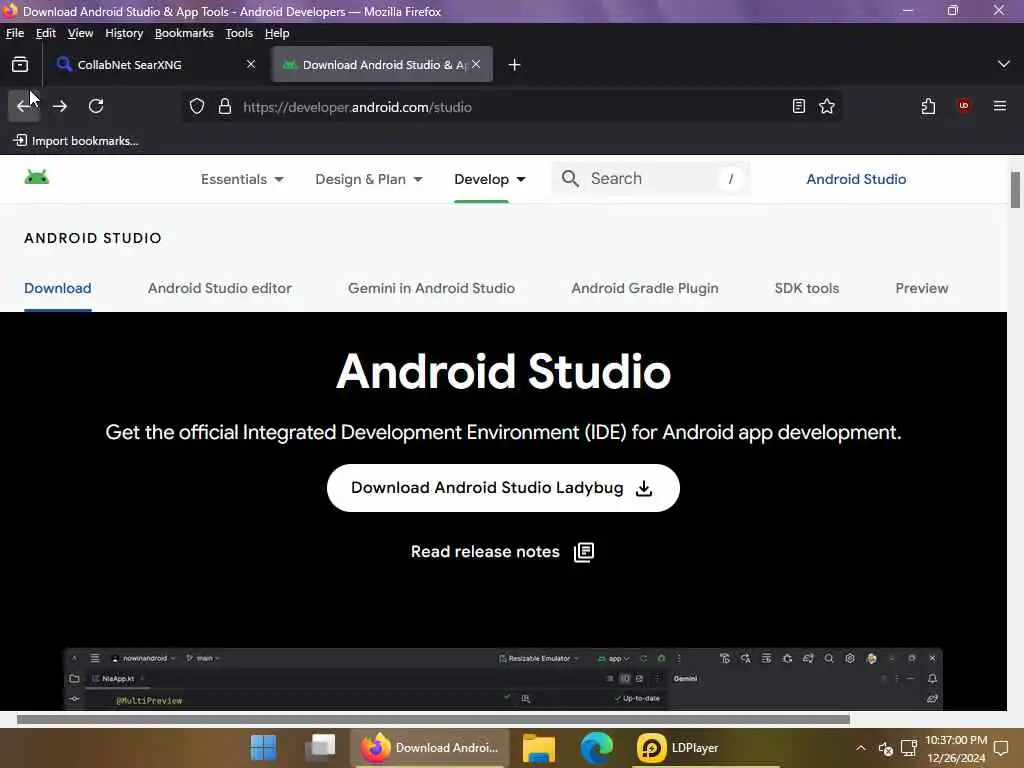Screen dimensions: 1024x768
Task: Click the page vertical scrollbar thumb
Action: (1015, 190)
